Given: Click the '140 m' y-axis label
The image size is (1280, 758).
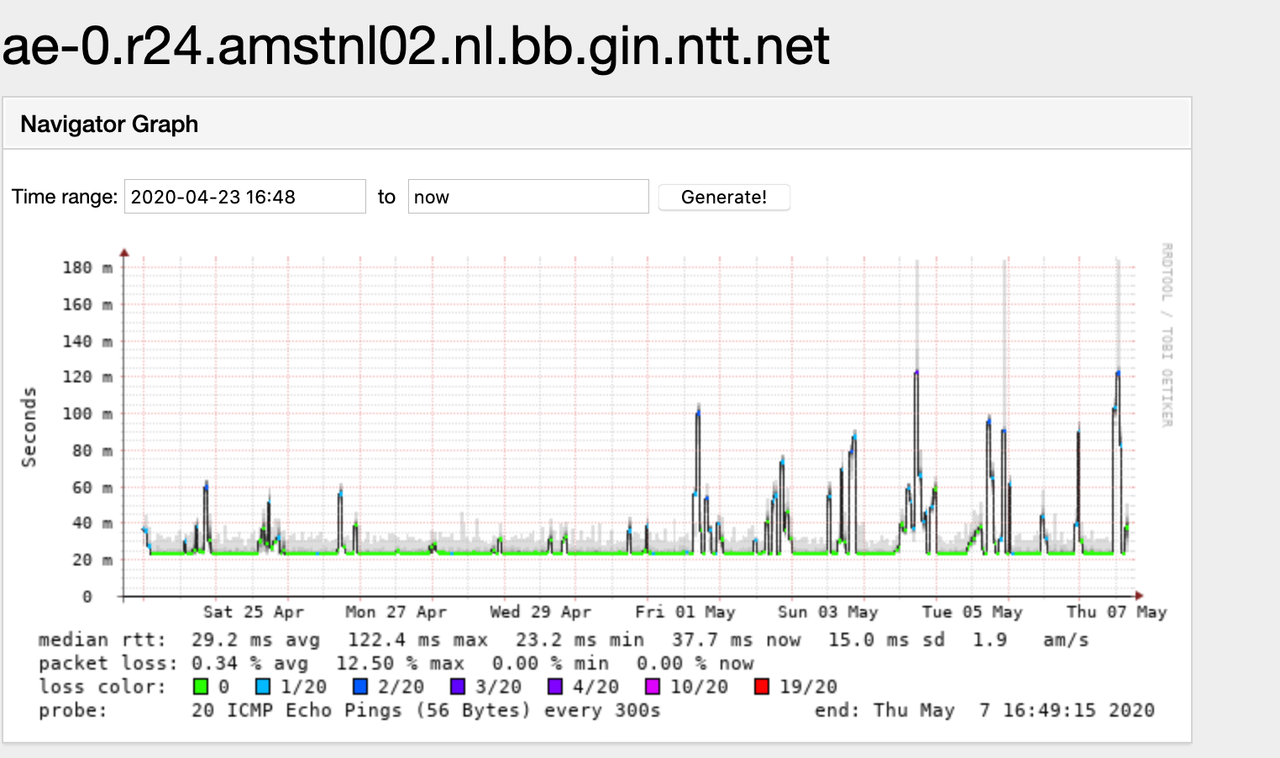Looking at the screenshot, I should click(90, 341).
